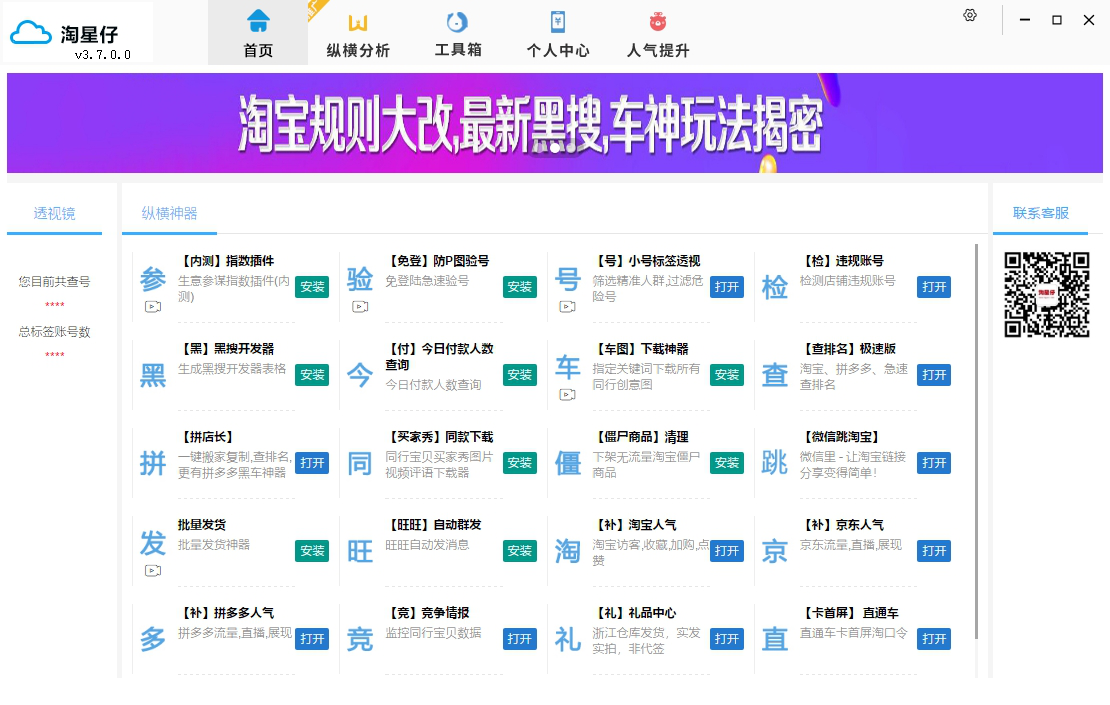Viewport: 1110px width, 705px height.
Task: Install 【买家秀】同款下载
Action: click(520, 463)
